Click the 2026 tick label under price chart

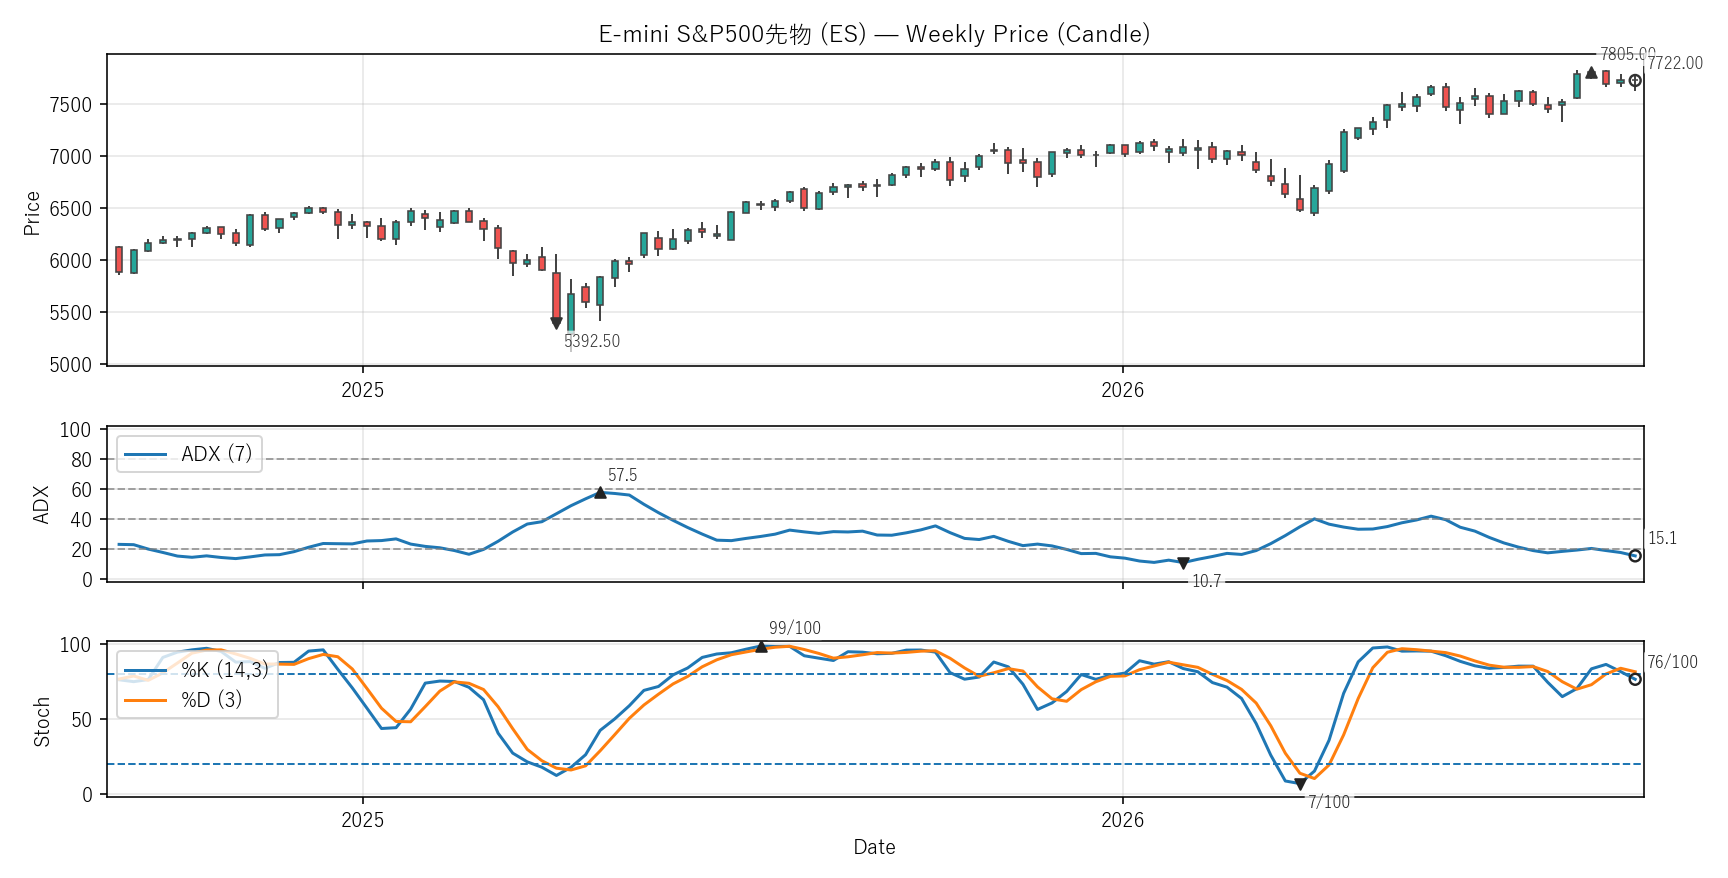pyautogui.click(x=1122, y=390)
